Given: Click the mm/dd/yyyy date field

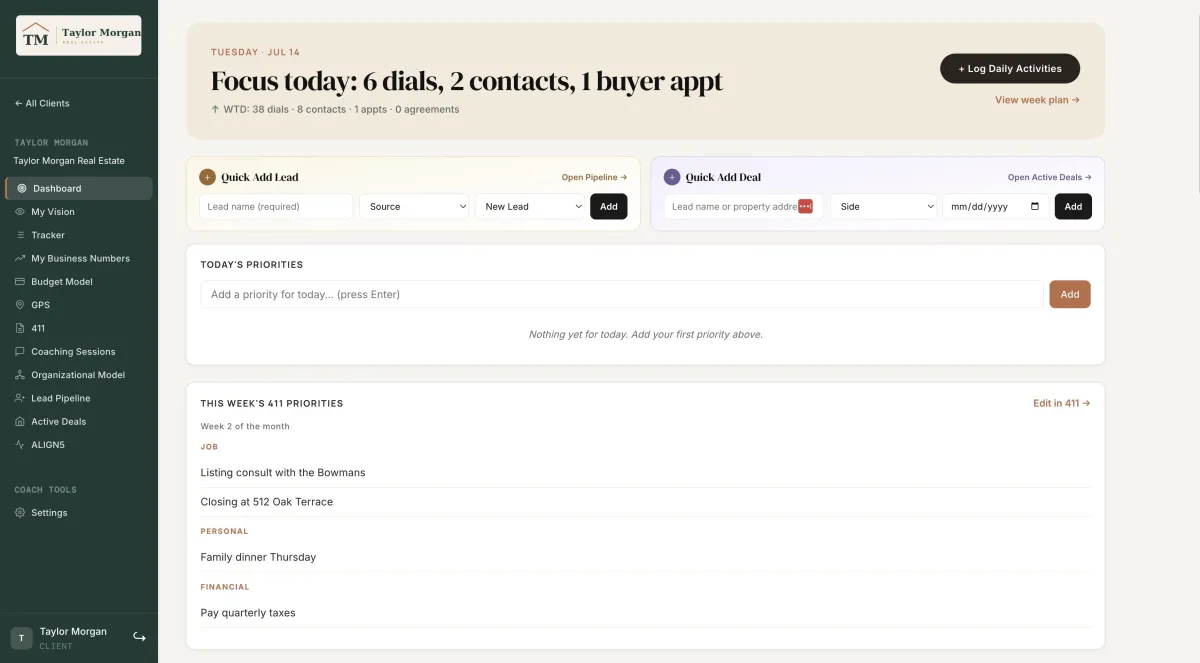Looking at the screenshot, I should click(996, 206).
